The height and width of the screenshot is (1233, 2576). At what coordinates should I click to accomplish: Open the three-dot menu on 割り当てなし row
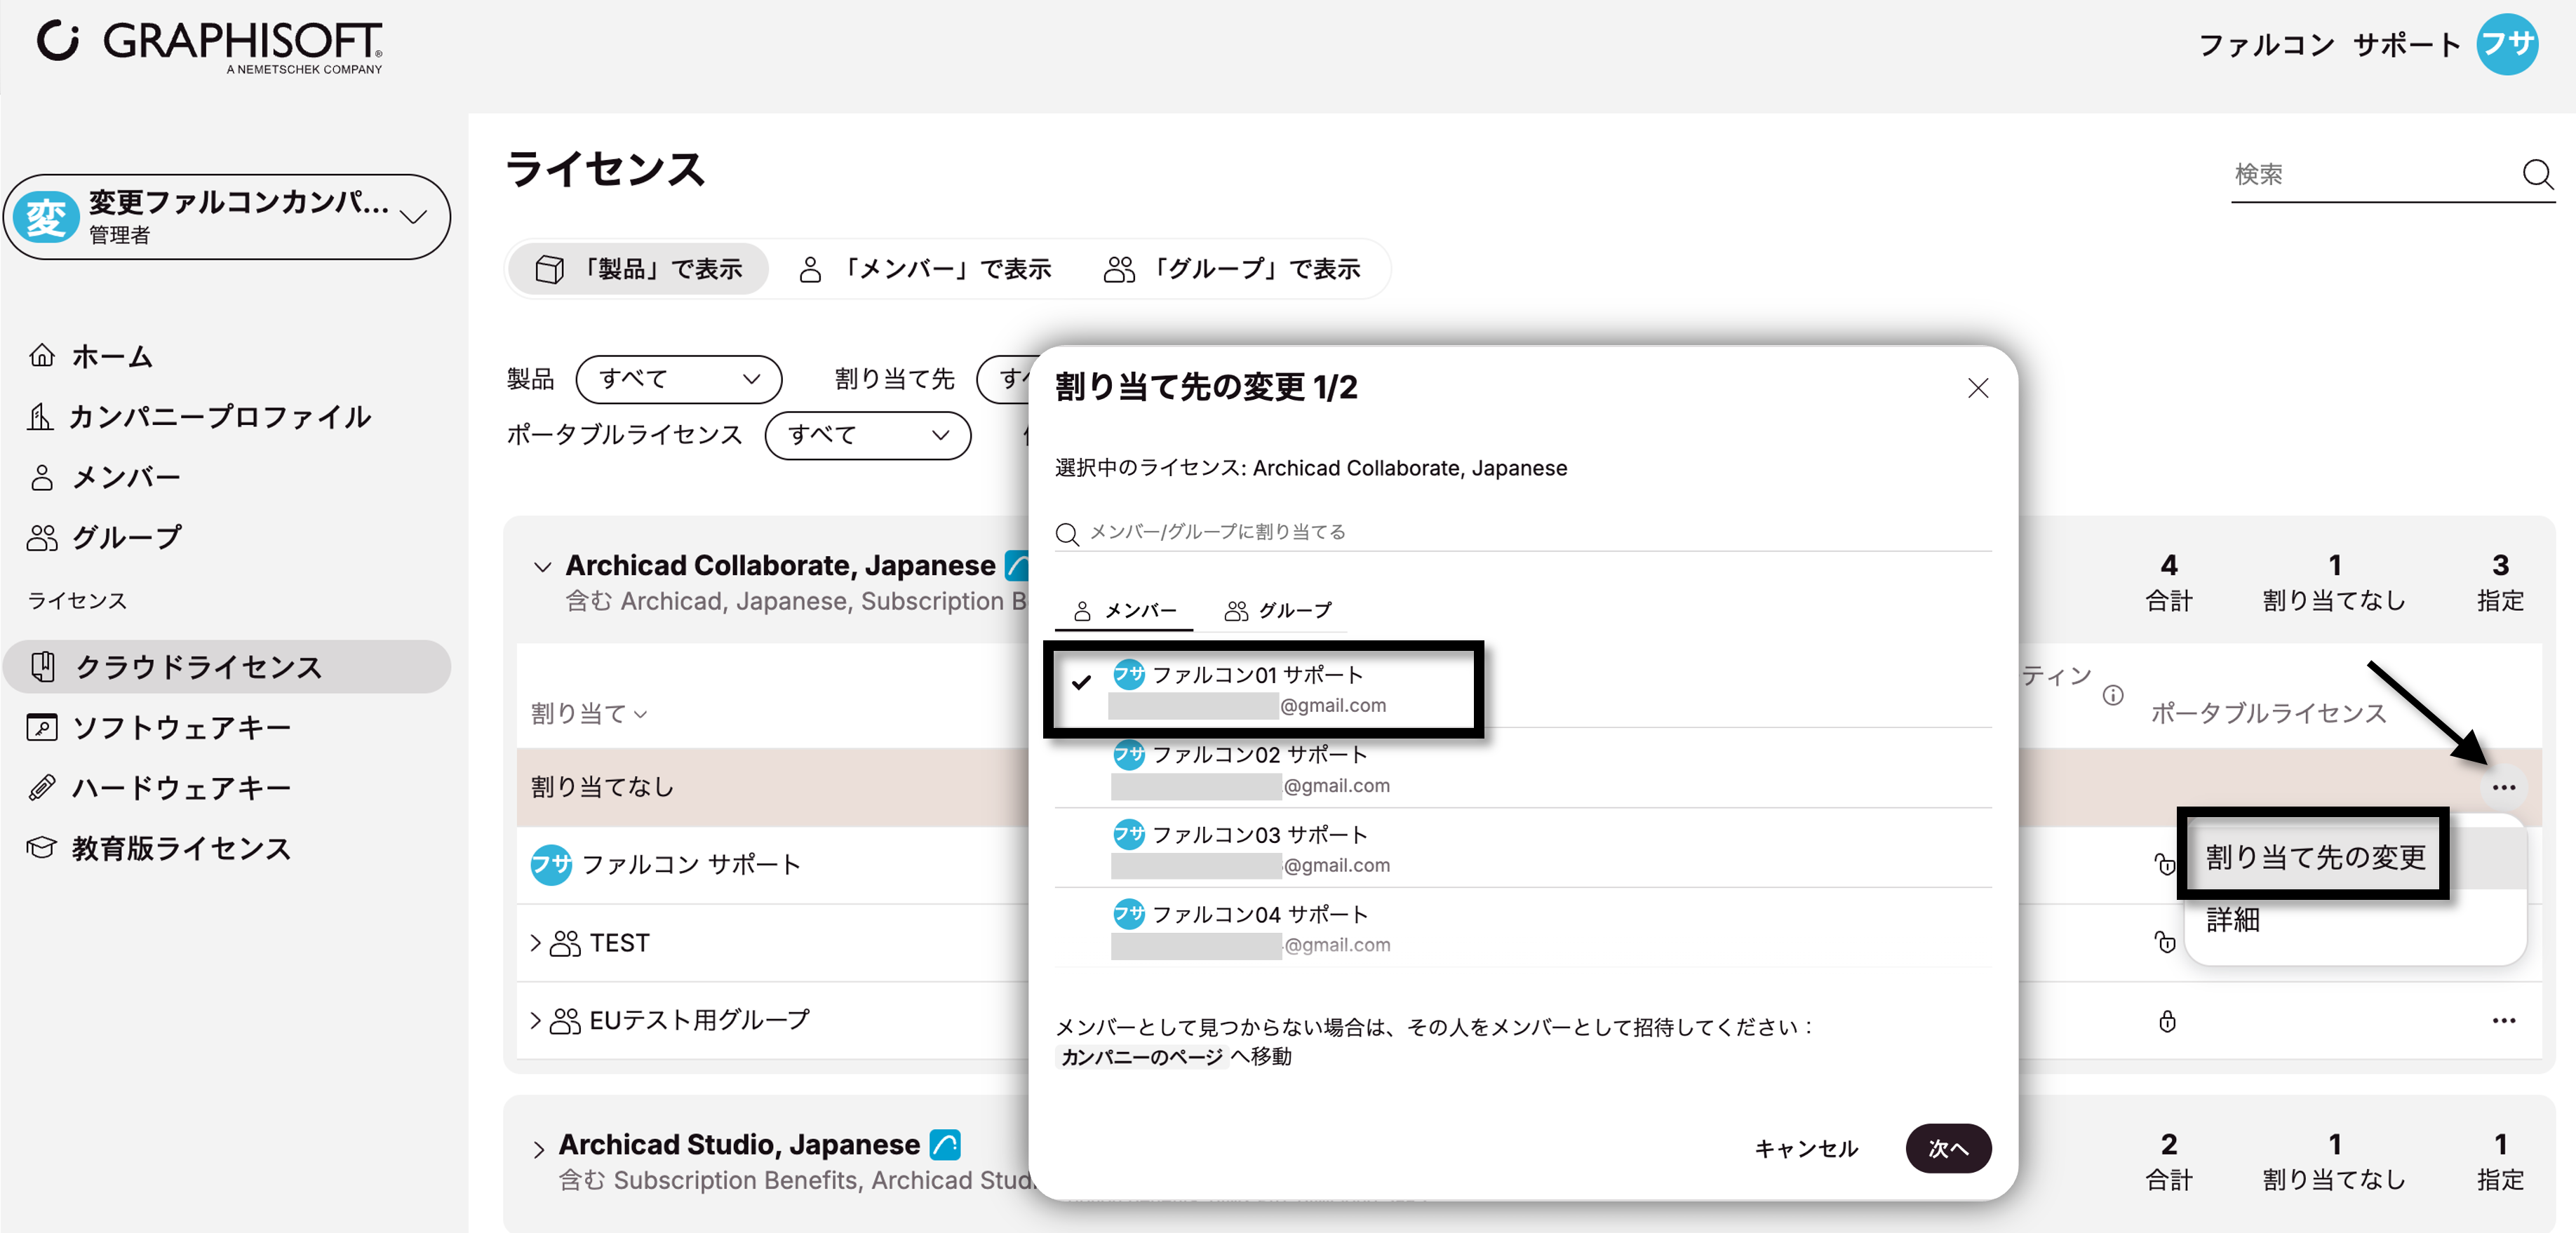coord(2503,787)
